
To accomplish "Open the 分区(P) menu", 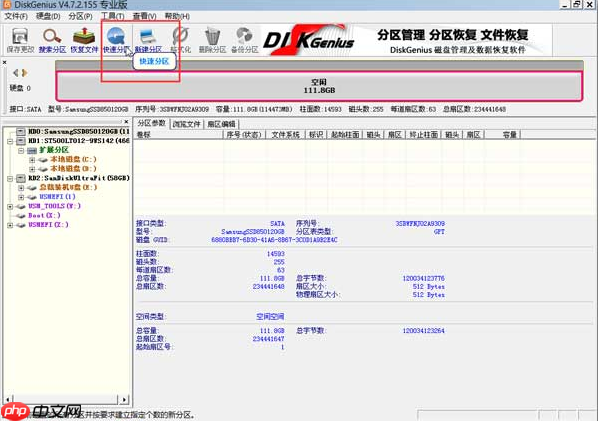I will click(x=80, y=16).
